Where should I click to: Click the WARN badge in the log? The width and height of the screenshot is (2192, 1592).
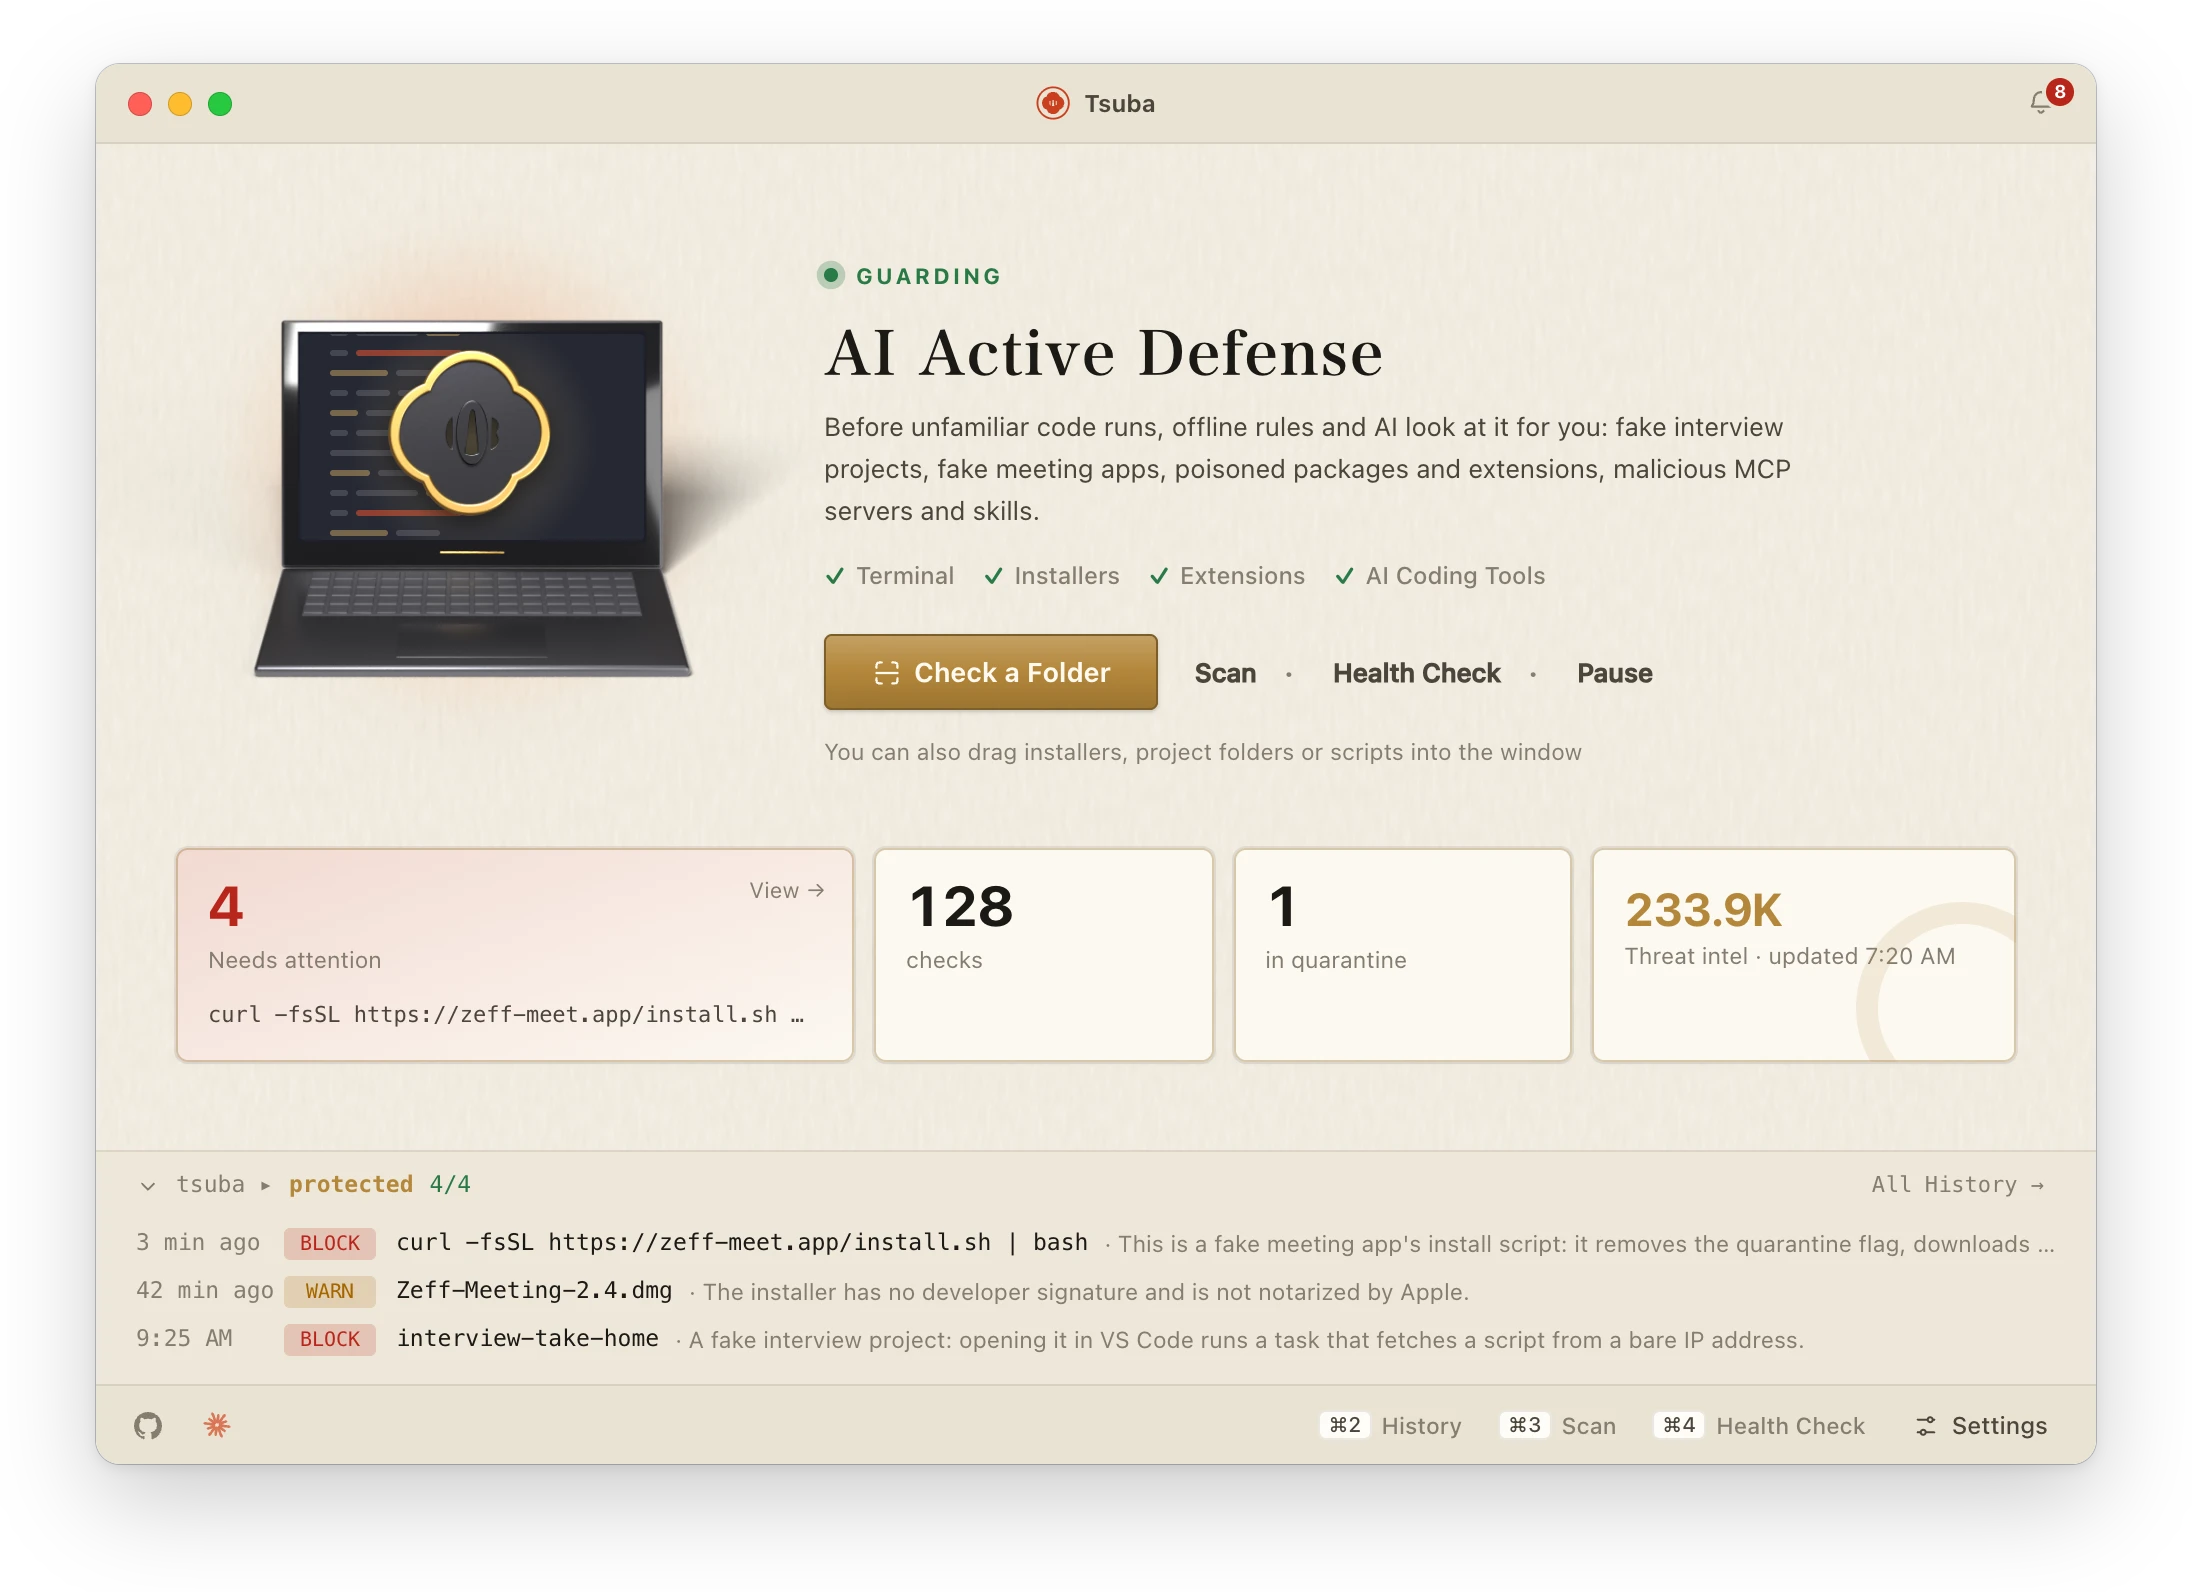[330, 1291]
